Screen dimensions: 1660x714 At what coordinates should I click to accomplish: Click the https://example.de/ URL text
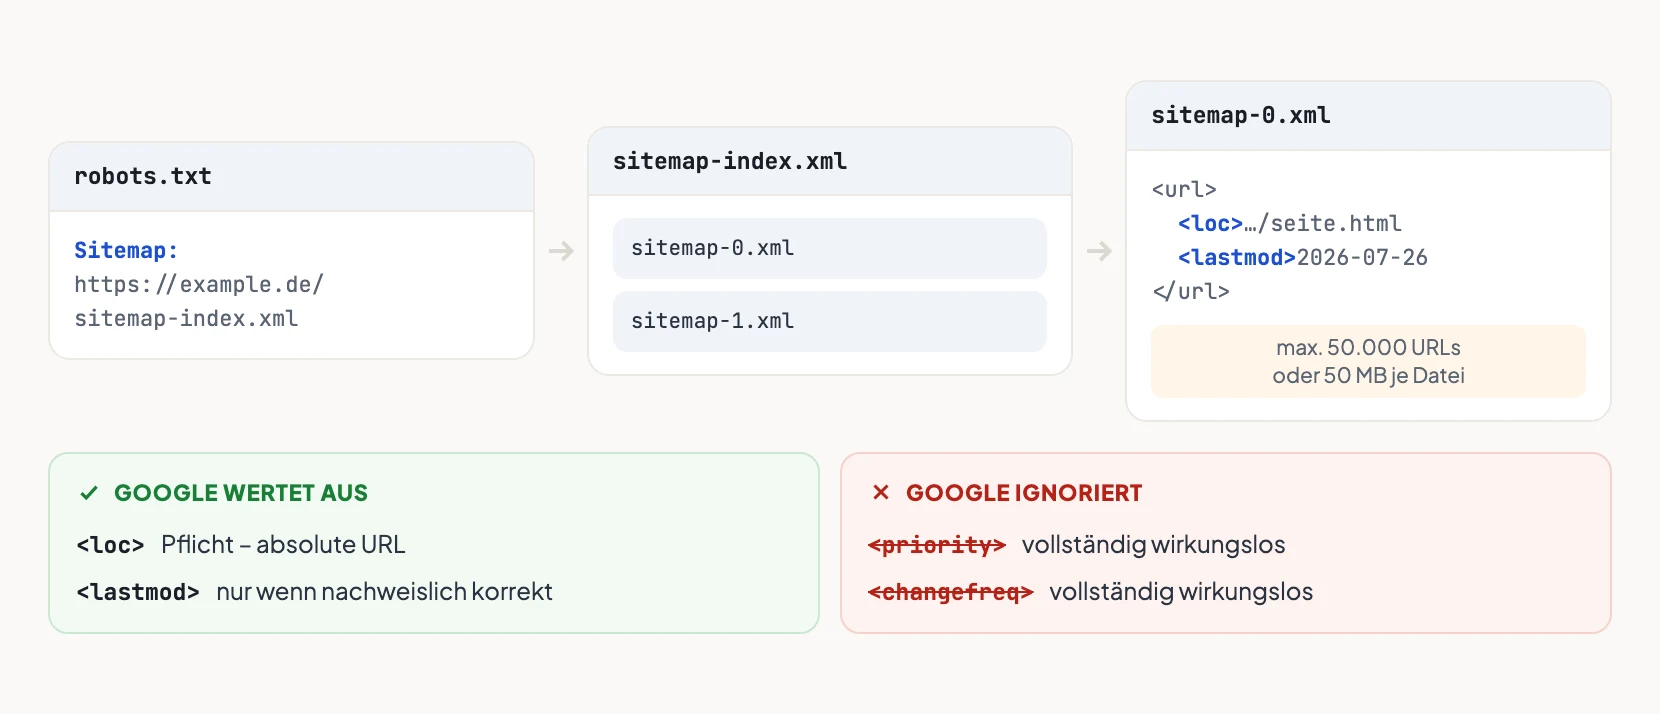click(x=199, y=285)
